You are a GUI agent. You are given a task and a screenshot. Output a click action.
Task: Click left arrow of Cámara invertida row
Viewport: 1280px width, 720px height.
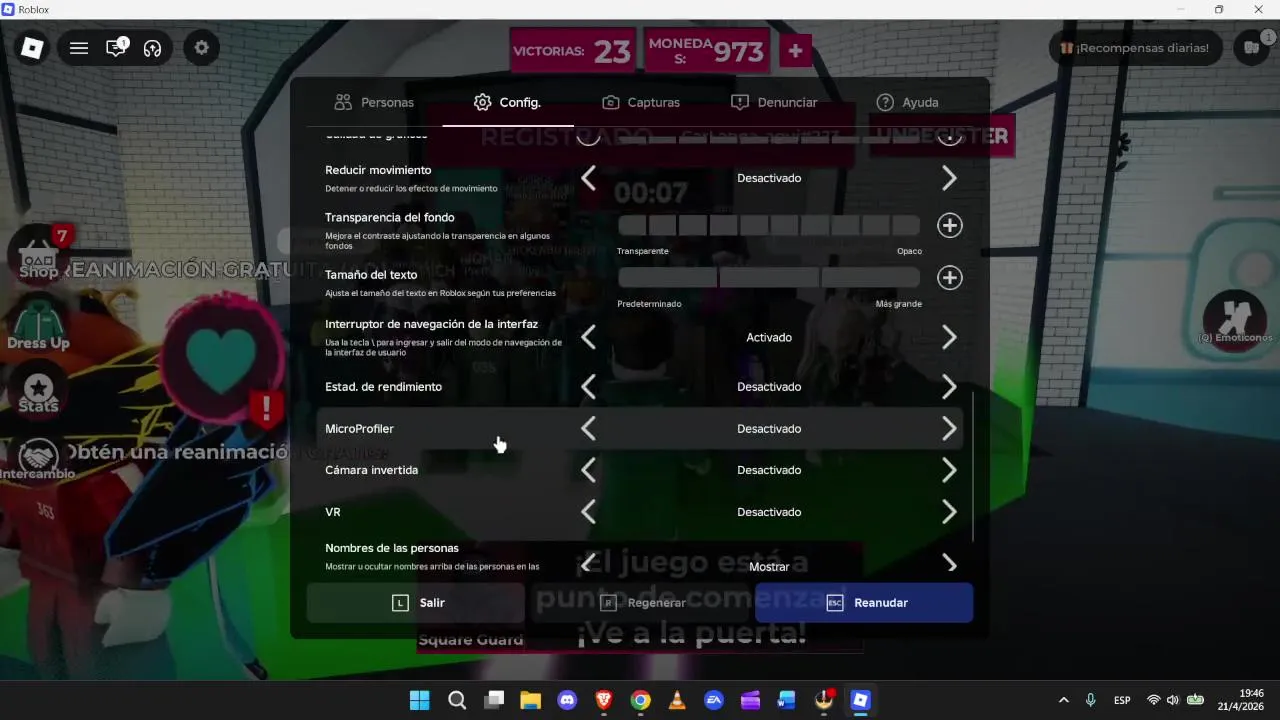588,470
